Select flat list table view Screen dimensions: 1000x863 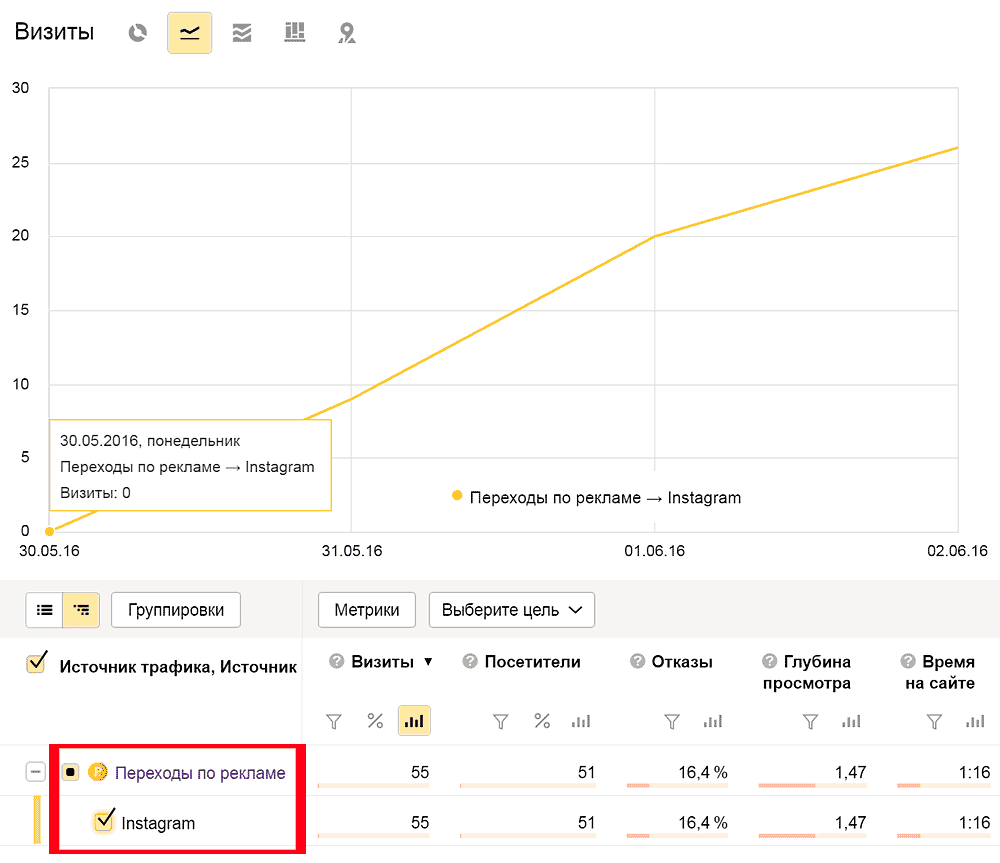coord(45,610)
